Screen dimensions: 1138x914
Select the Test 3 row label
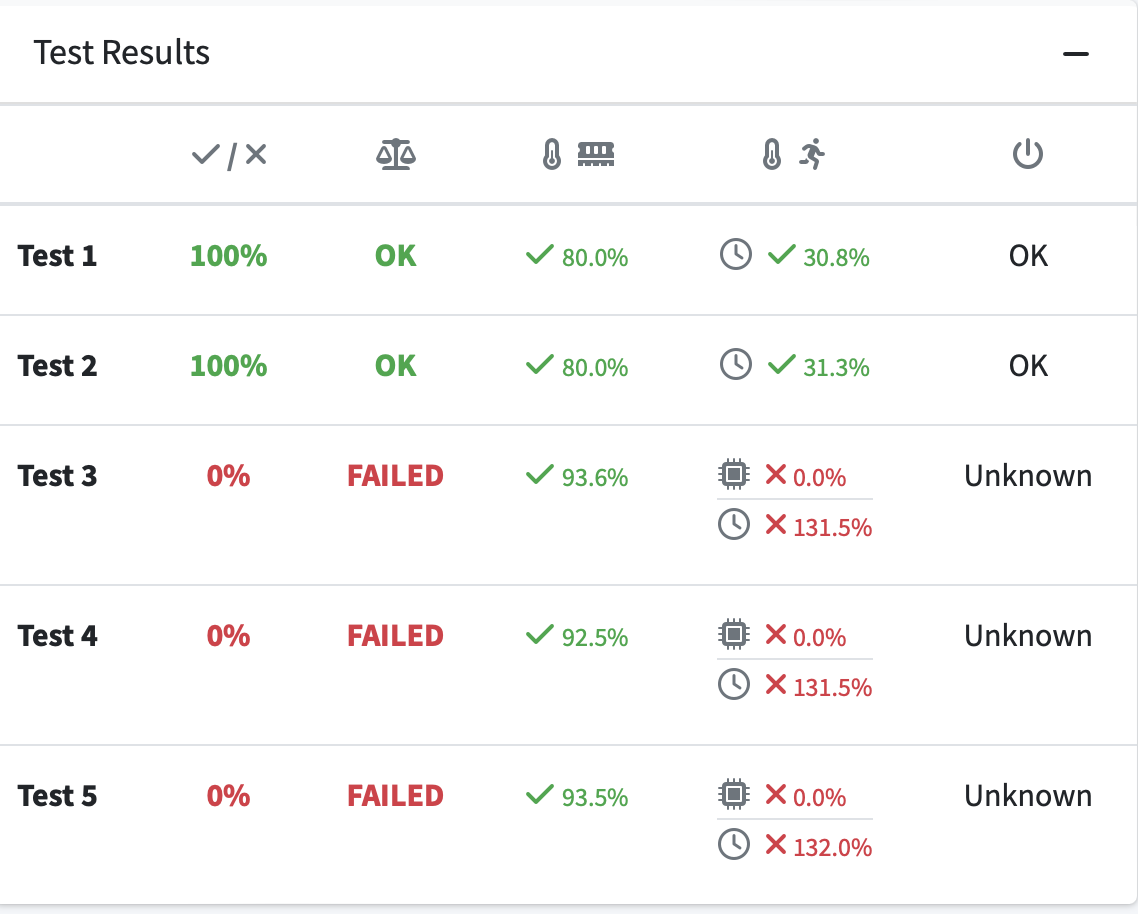pyautogui.click(x=57, y=476)
